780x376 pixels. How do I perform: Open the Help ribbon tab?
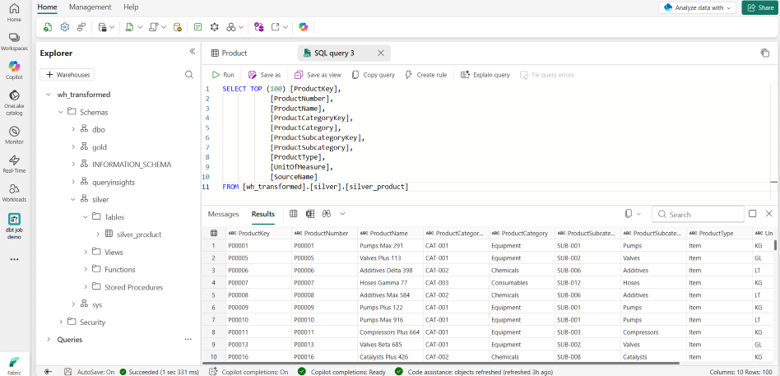131,7
